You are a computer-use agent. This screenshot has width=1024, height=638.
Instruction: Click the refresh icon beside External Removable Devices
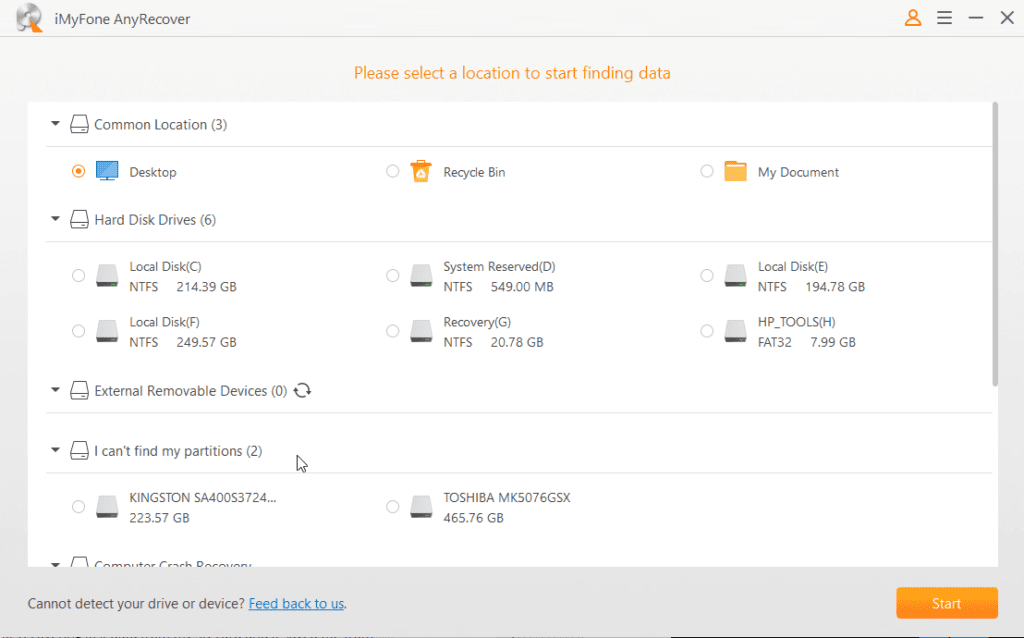(303, 391)
